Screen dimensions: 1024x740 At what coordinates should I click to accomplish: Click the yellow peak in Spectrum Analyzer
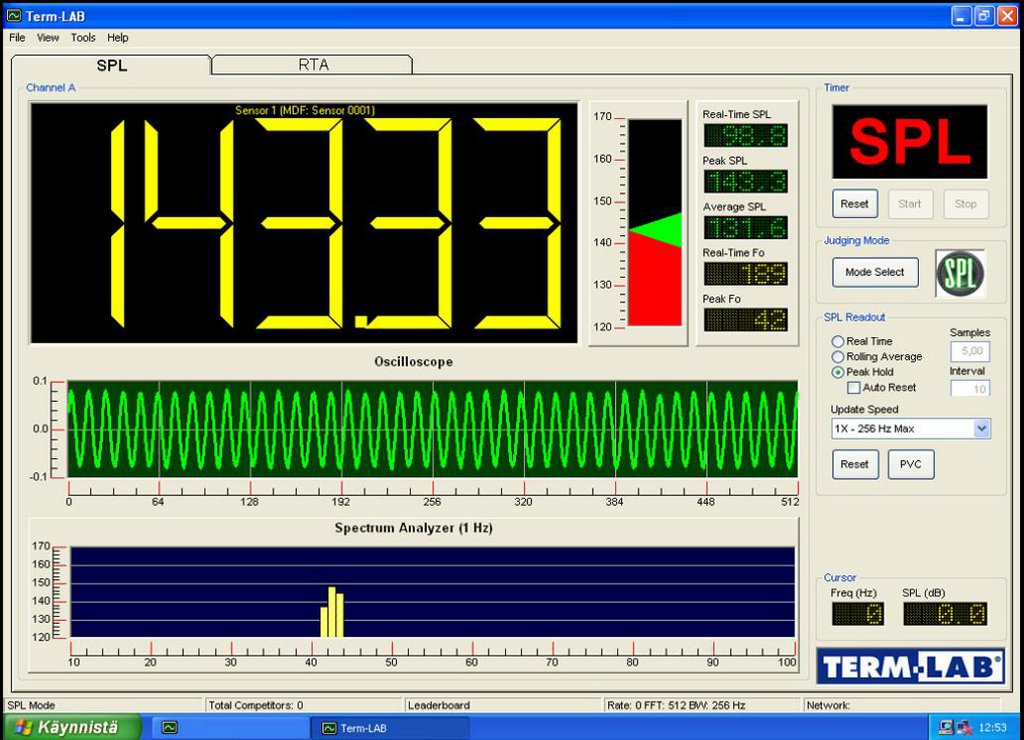[x=332, y=612]
